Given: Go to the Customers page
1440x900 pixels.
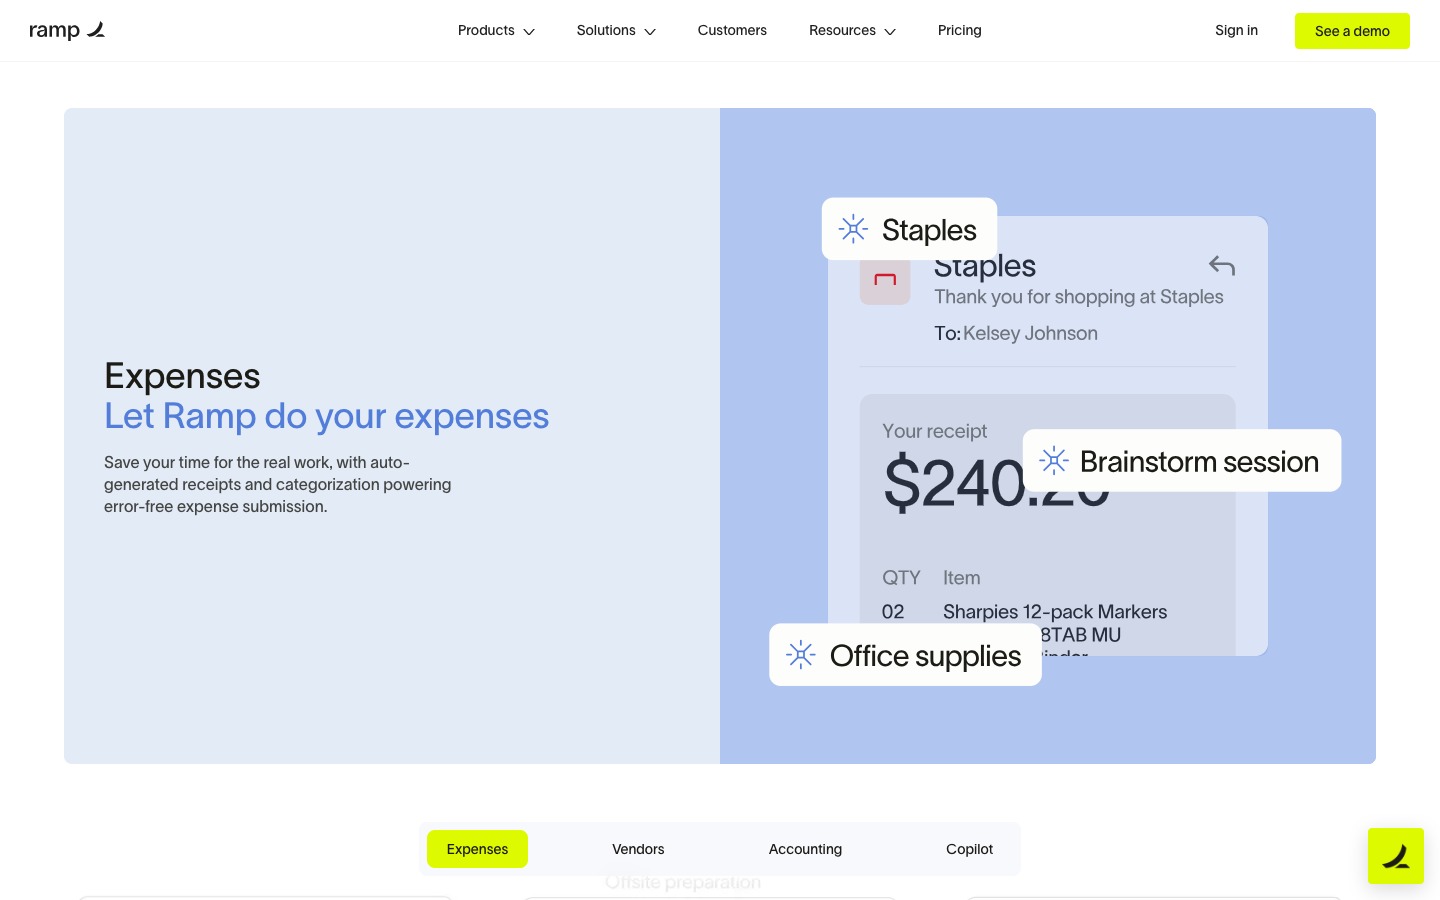Looking at the screenshot, I should [x=732, y=31].
